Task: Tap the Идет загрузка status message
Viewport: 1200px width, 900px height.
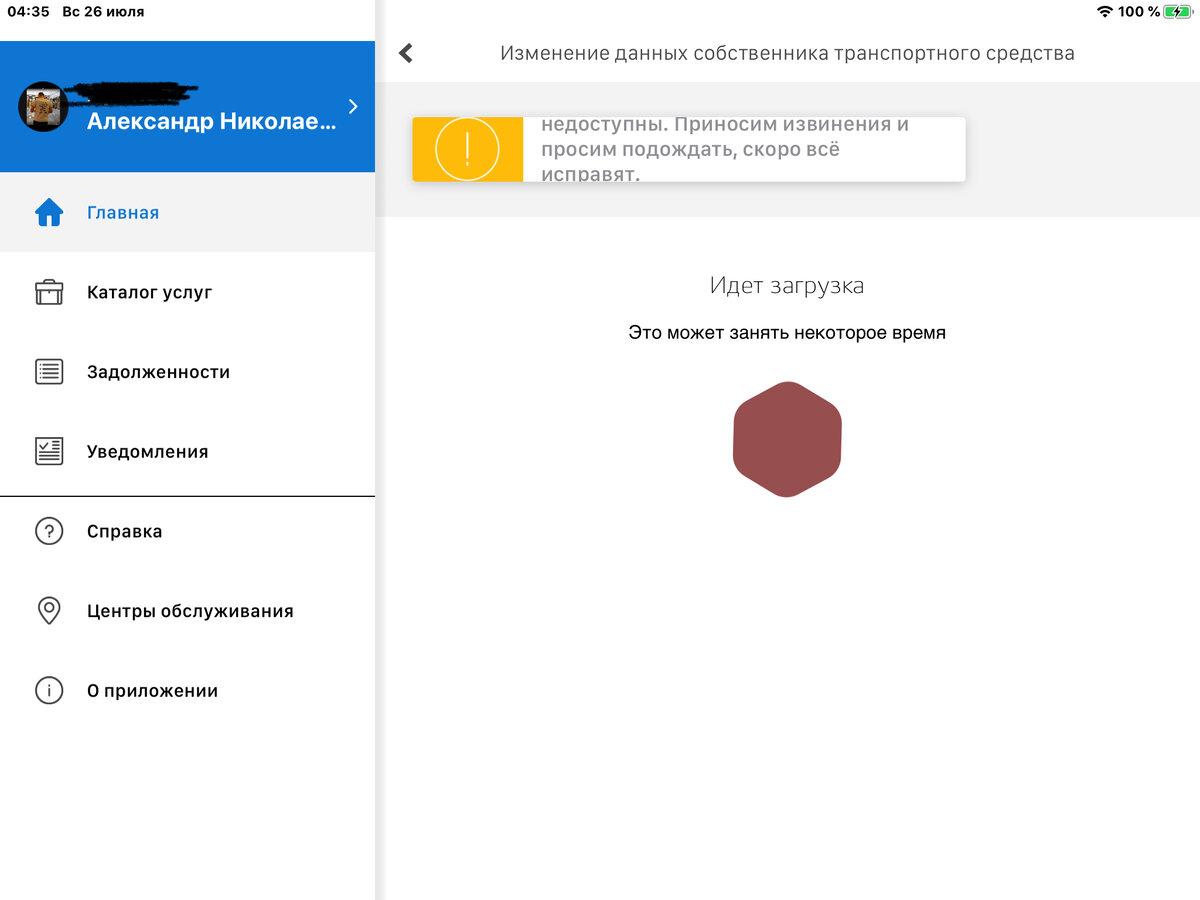Action: pyautogui.click(x=787, y=285)
